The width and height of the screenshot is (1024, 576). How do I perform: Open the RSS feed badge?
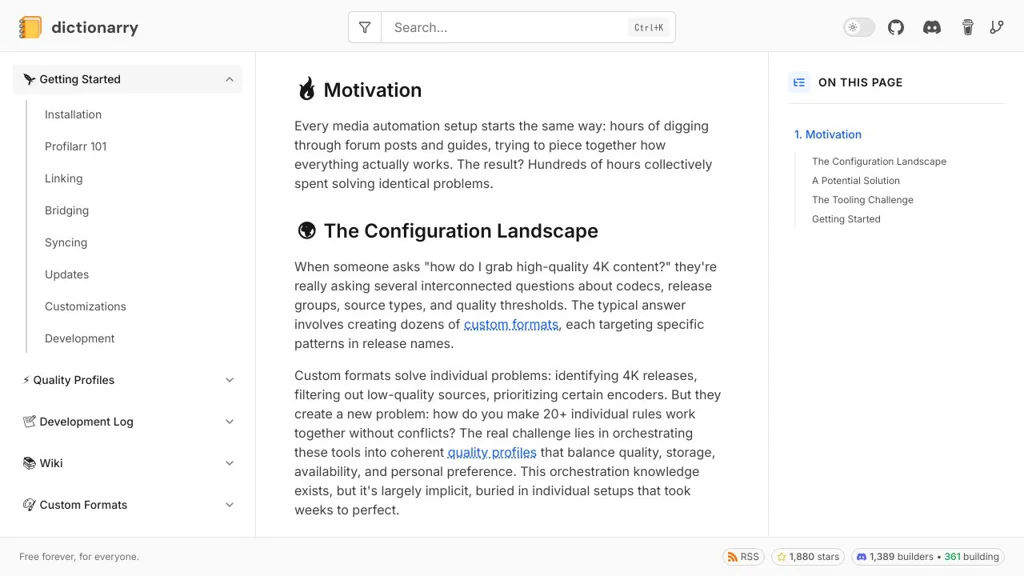tap(743, 557)
